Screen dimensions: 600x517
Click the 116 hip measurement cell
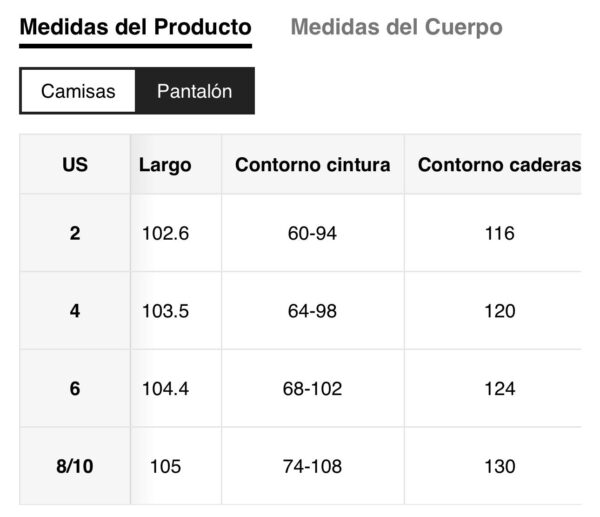[x=498, y=233]
